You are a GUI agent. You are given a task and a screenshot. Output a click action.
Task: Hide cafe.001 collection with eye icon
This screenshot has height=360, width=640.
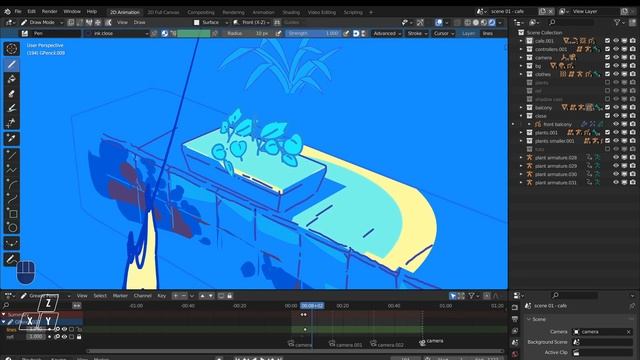tap(616, 41)
